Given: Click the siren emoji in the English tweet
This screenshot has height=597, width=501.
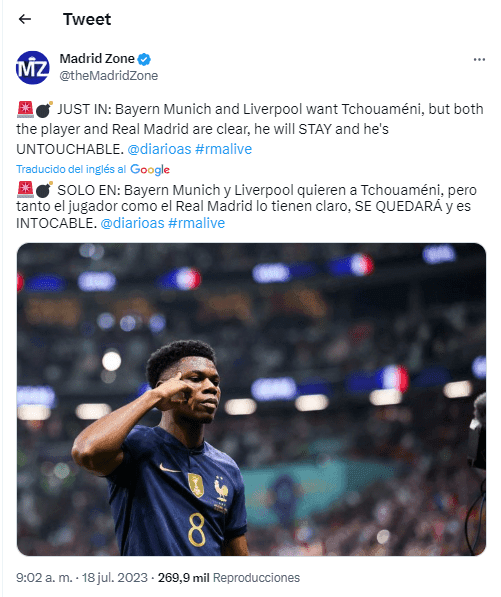Looking at the screenshot, I should click(25, 109).
